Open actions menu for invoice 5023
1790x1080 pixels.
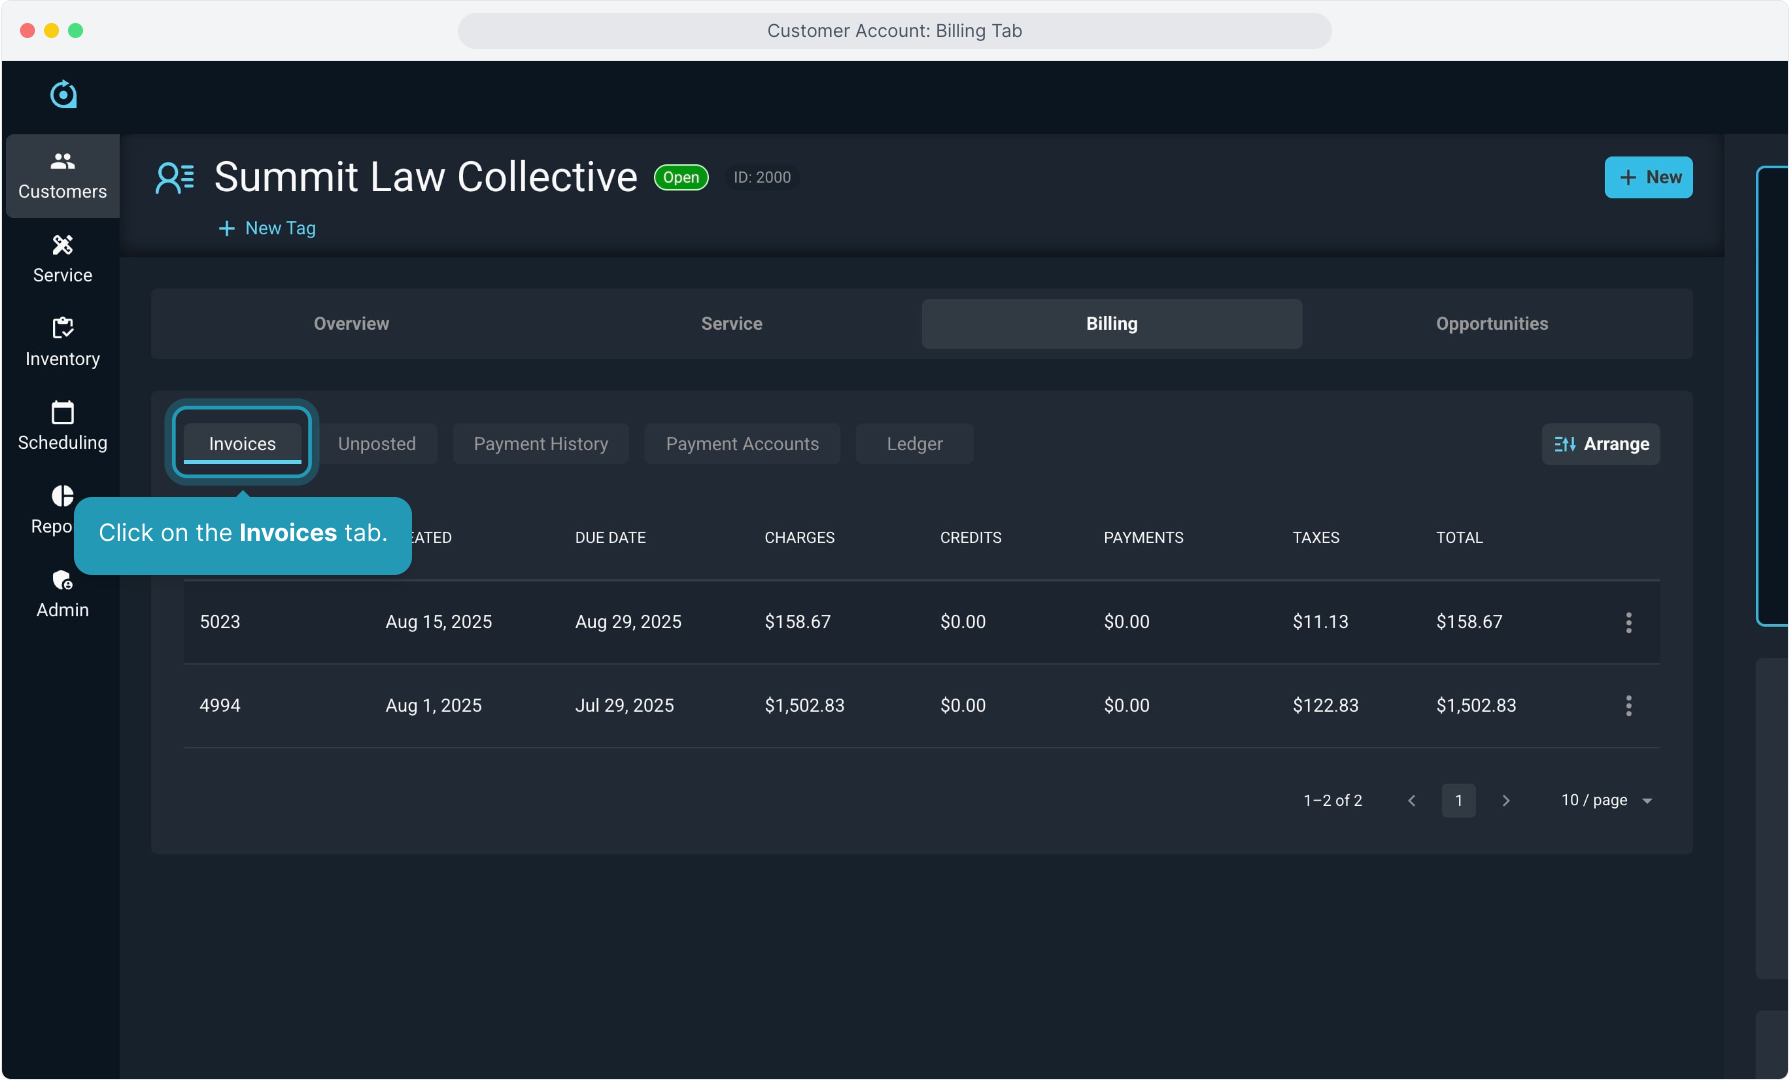1628,622
